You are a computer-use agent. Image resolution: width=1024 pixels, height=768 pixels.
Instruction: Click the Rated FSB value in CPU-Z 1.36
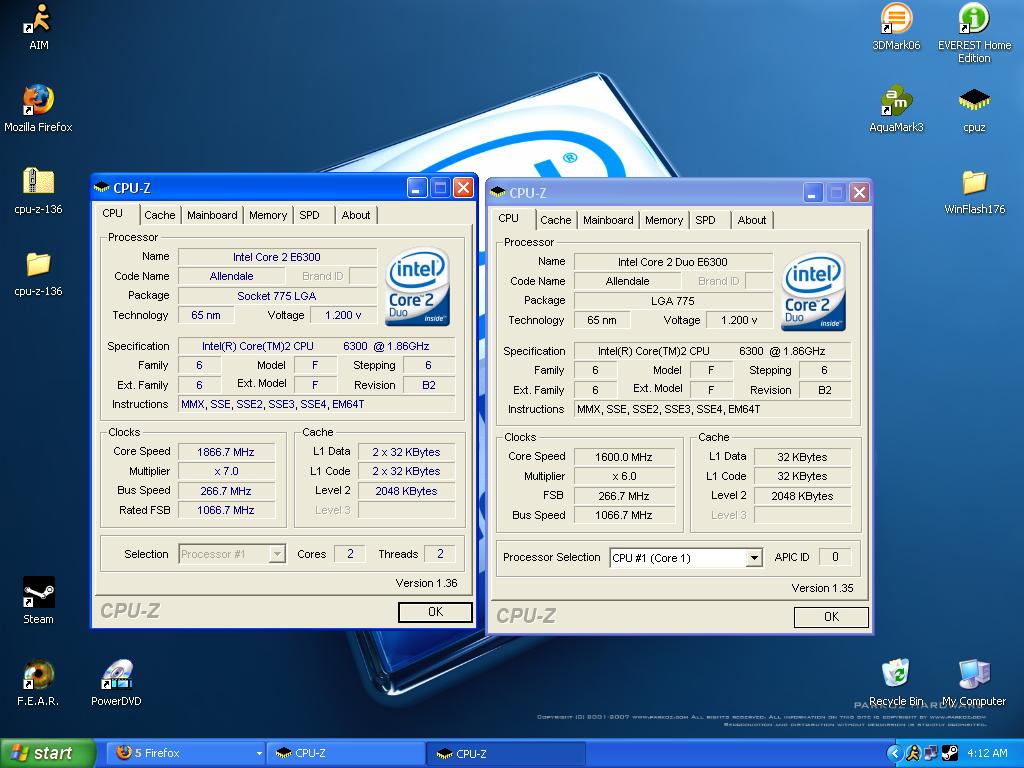[x=226, y=510]
